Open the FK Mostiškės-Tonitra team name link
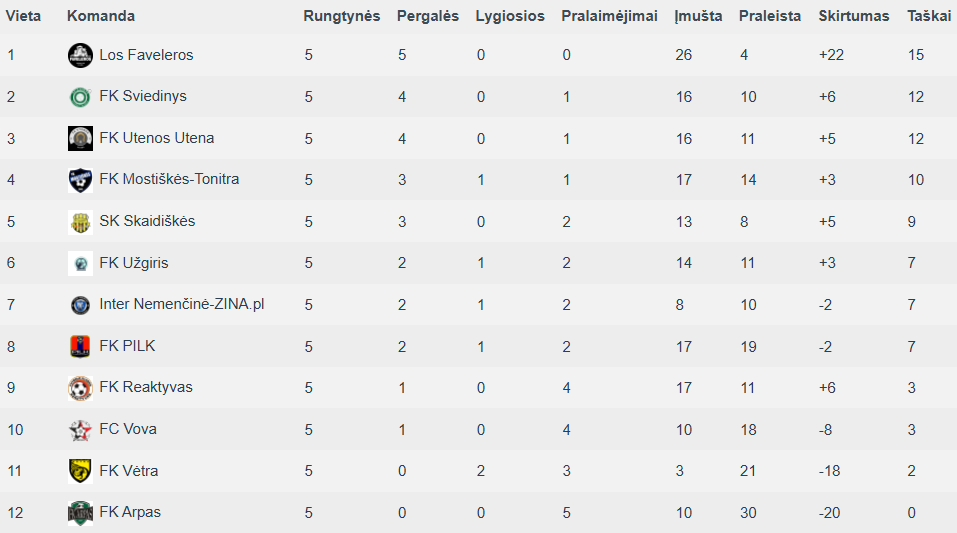The width and height of the screenshot is (957, 533). [x=169, y=179]
